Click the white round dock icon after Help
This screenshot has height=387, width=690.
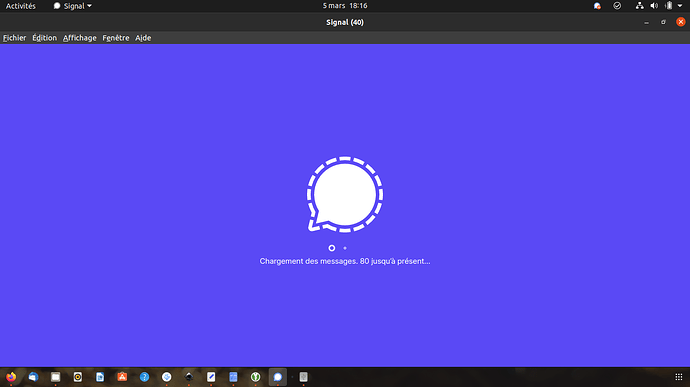166,377
